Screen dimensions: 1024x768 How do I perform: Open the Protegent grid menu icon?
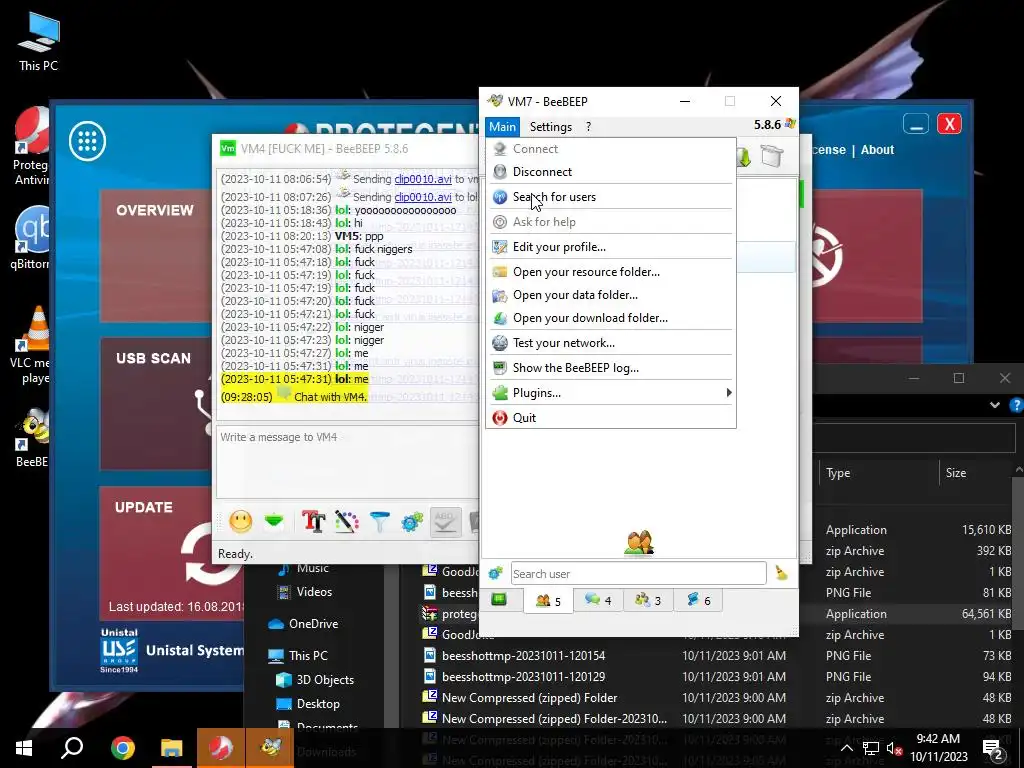coord(88,141)
